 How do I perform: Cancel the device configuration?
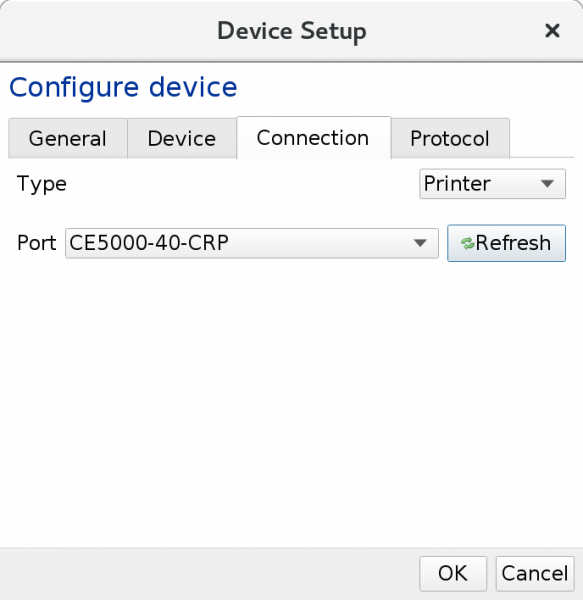[535, 574]
